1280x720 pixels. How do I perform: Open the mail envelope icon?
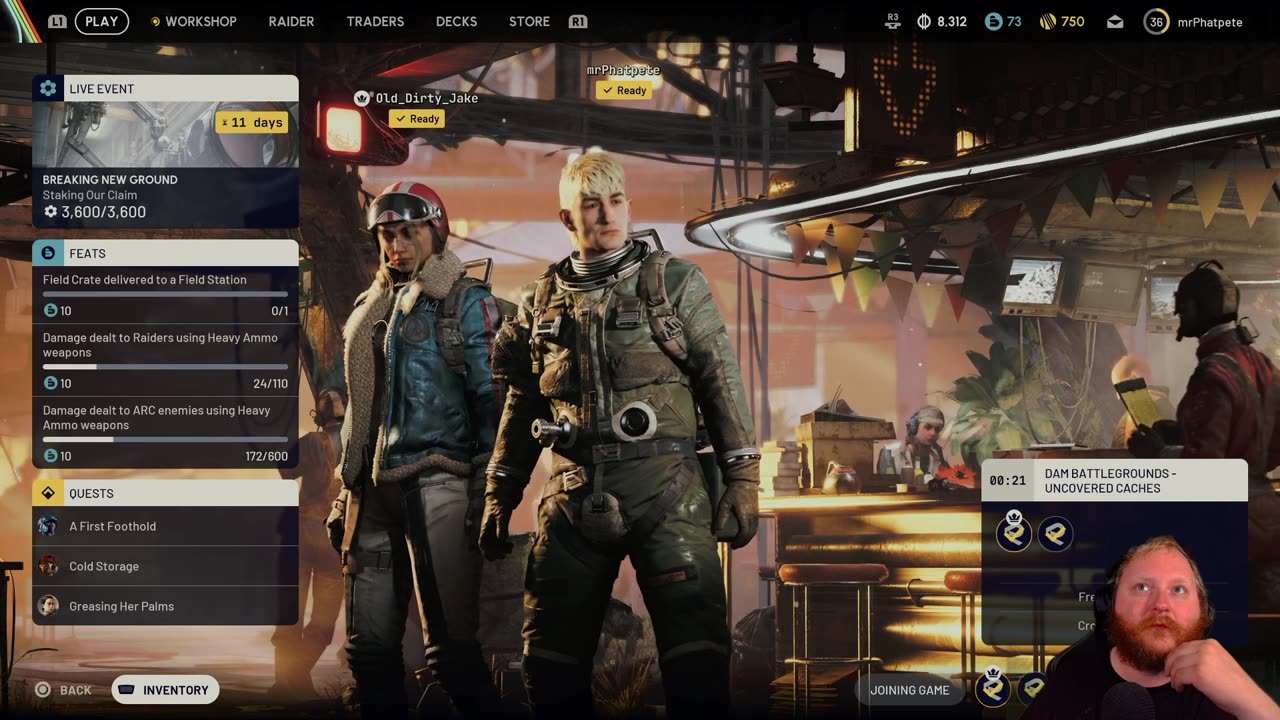click(x=1115, y=22)
